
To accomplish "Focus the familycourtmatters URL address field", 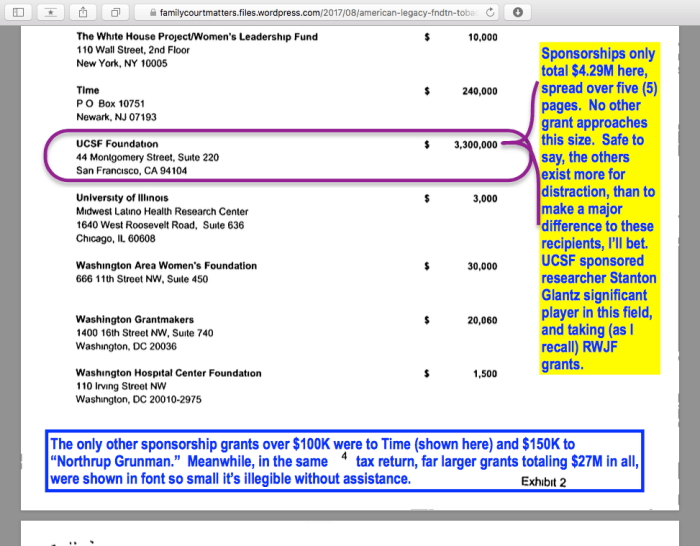I will click(x=320, y=12).
